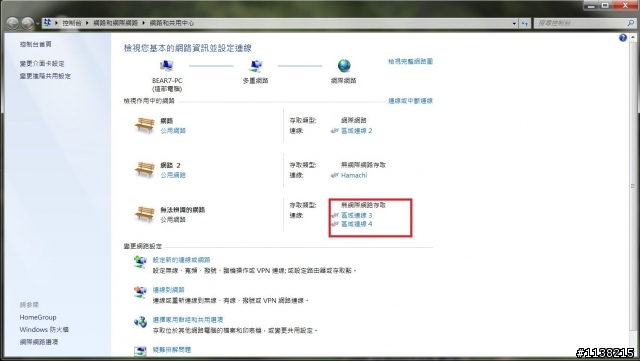Click the multiple networks icon in the map

point(256,66)
